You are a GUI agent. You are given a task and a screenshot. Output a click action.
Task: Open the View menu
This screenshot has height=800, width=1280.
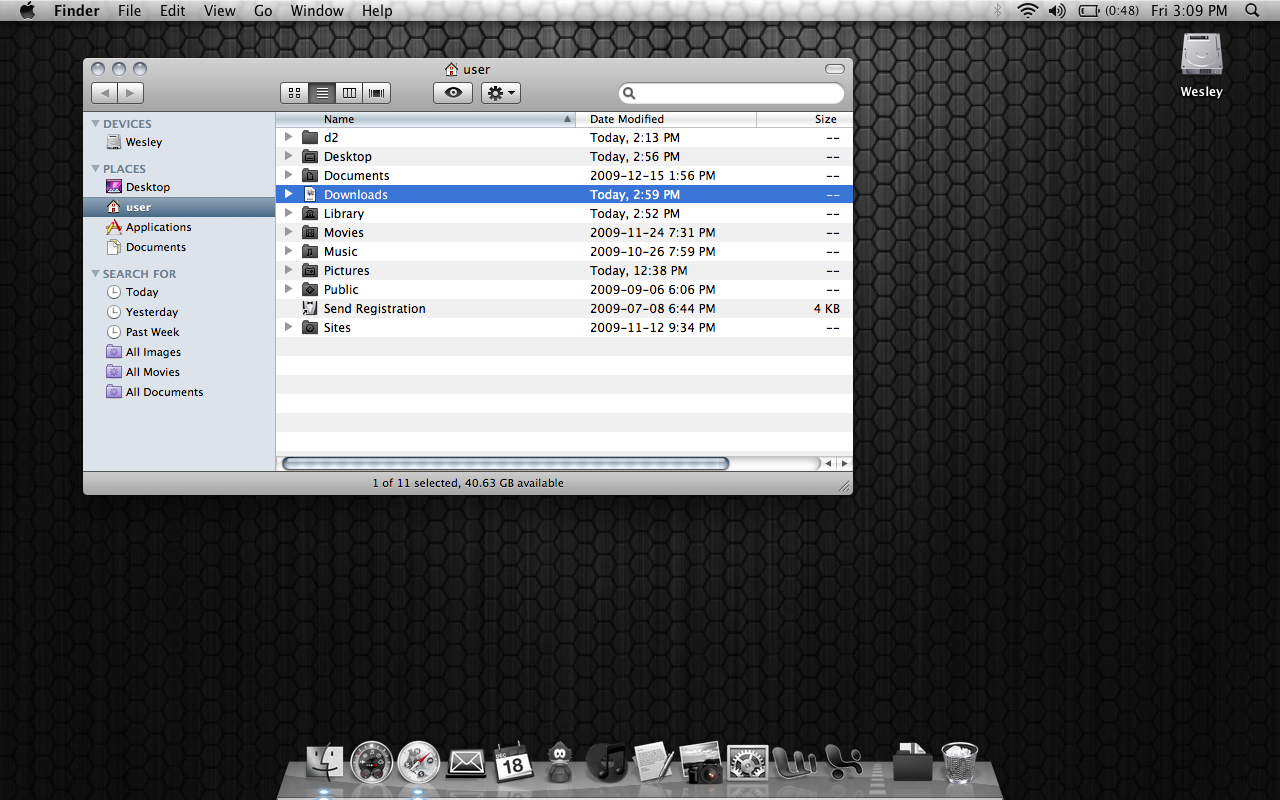pos(219,11)
